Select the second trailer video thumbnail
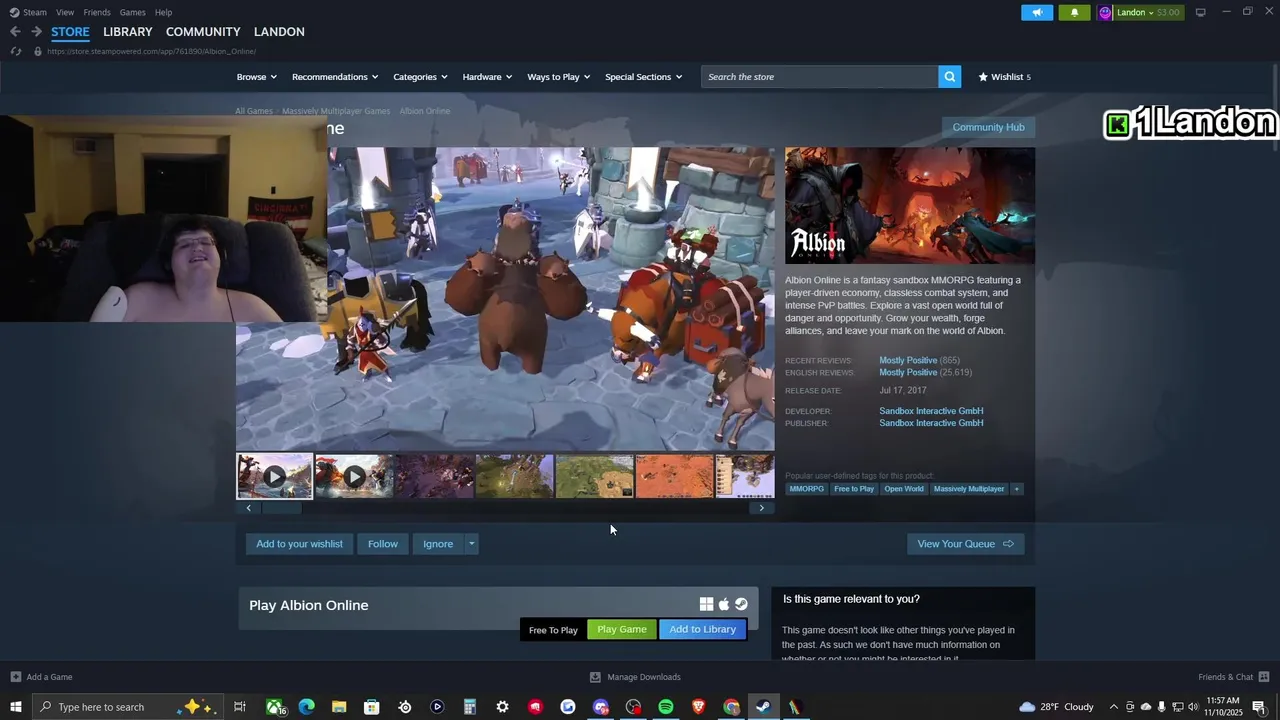 (354, 477)
